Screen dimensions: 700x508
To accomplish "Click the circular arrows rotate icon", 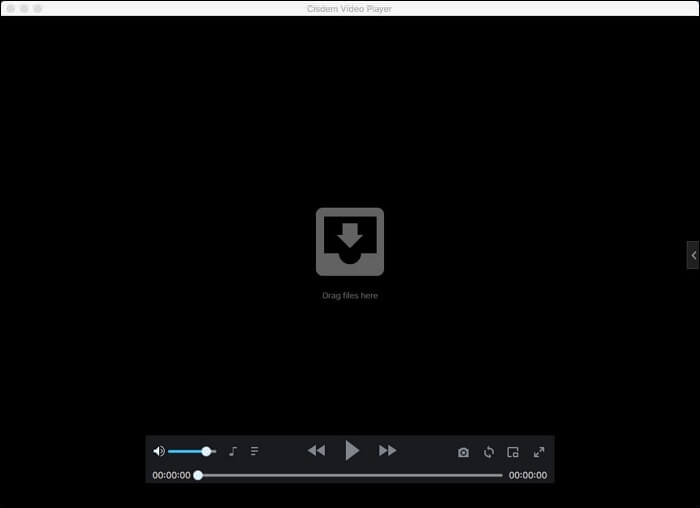I will [x=489, y=453].
